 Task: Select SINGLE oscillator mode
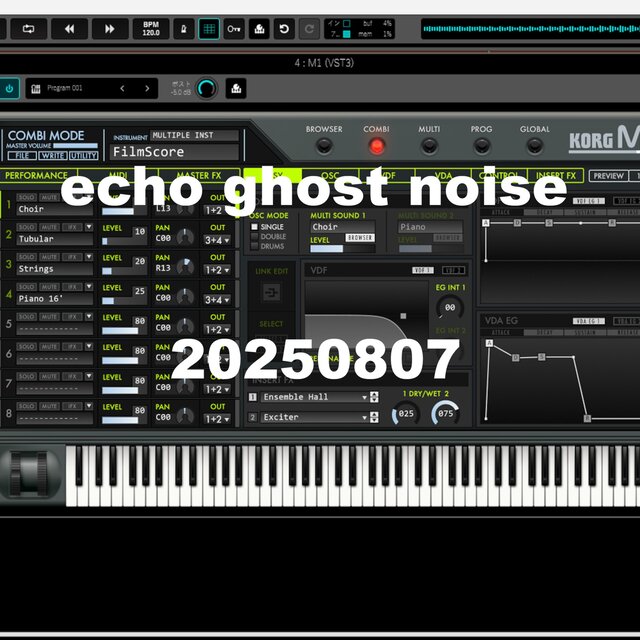254,227
